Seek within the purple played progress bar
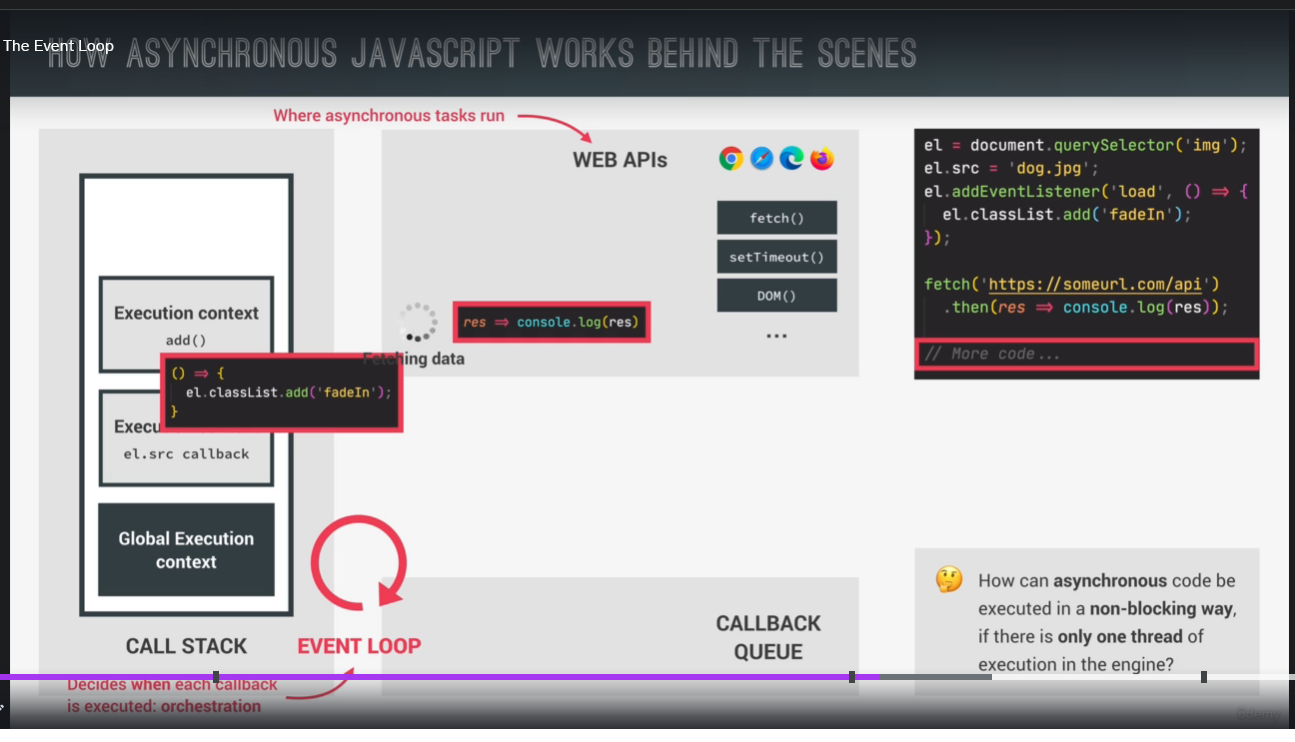This screenshot has height=742, width=1295. coord(500,677)
